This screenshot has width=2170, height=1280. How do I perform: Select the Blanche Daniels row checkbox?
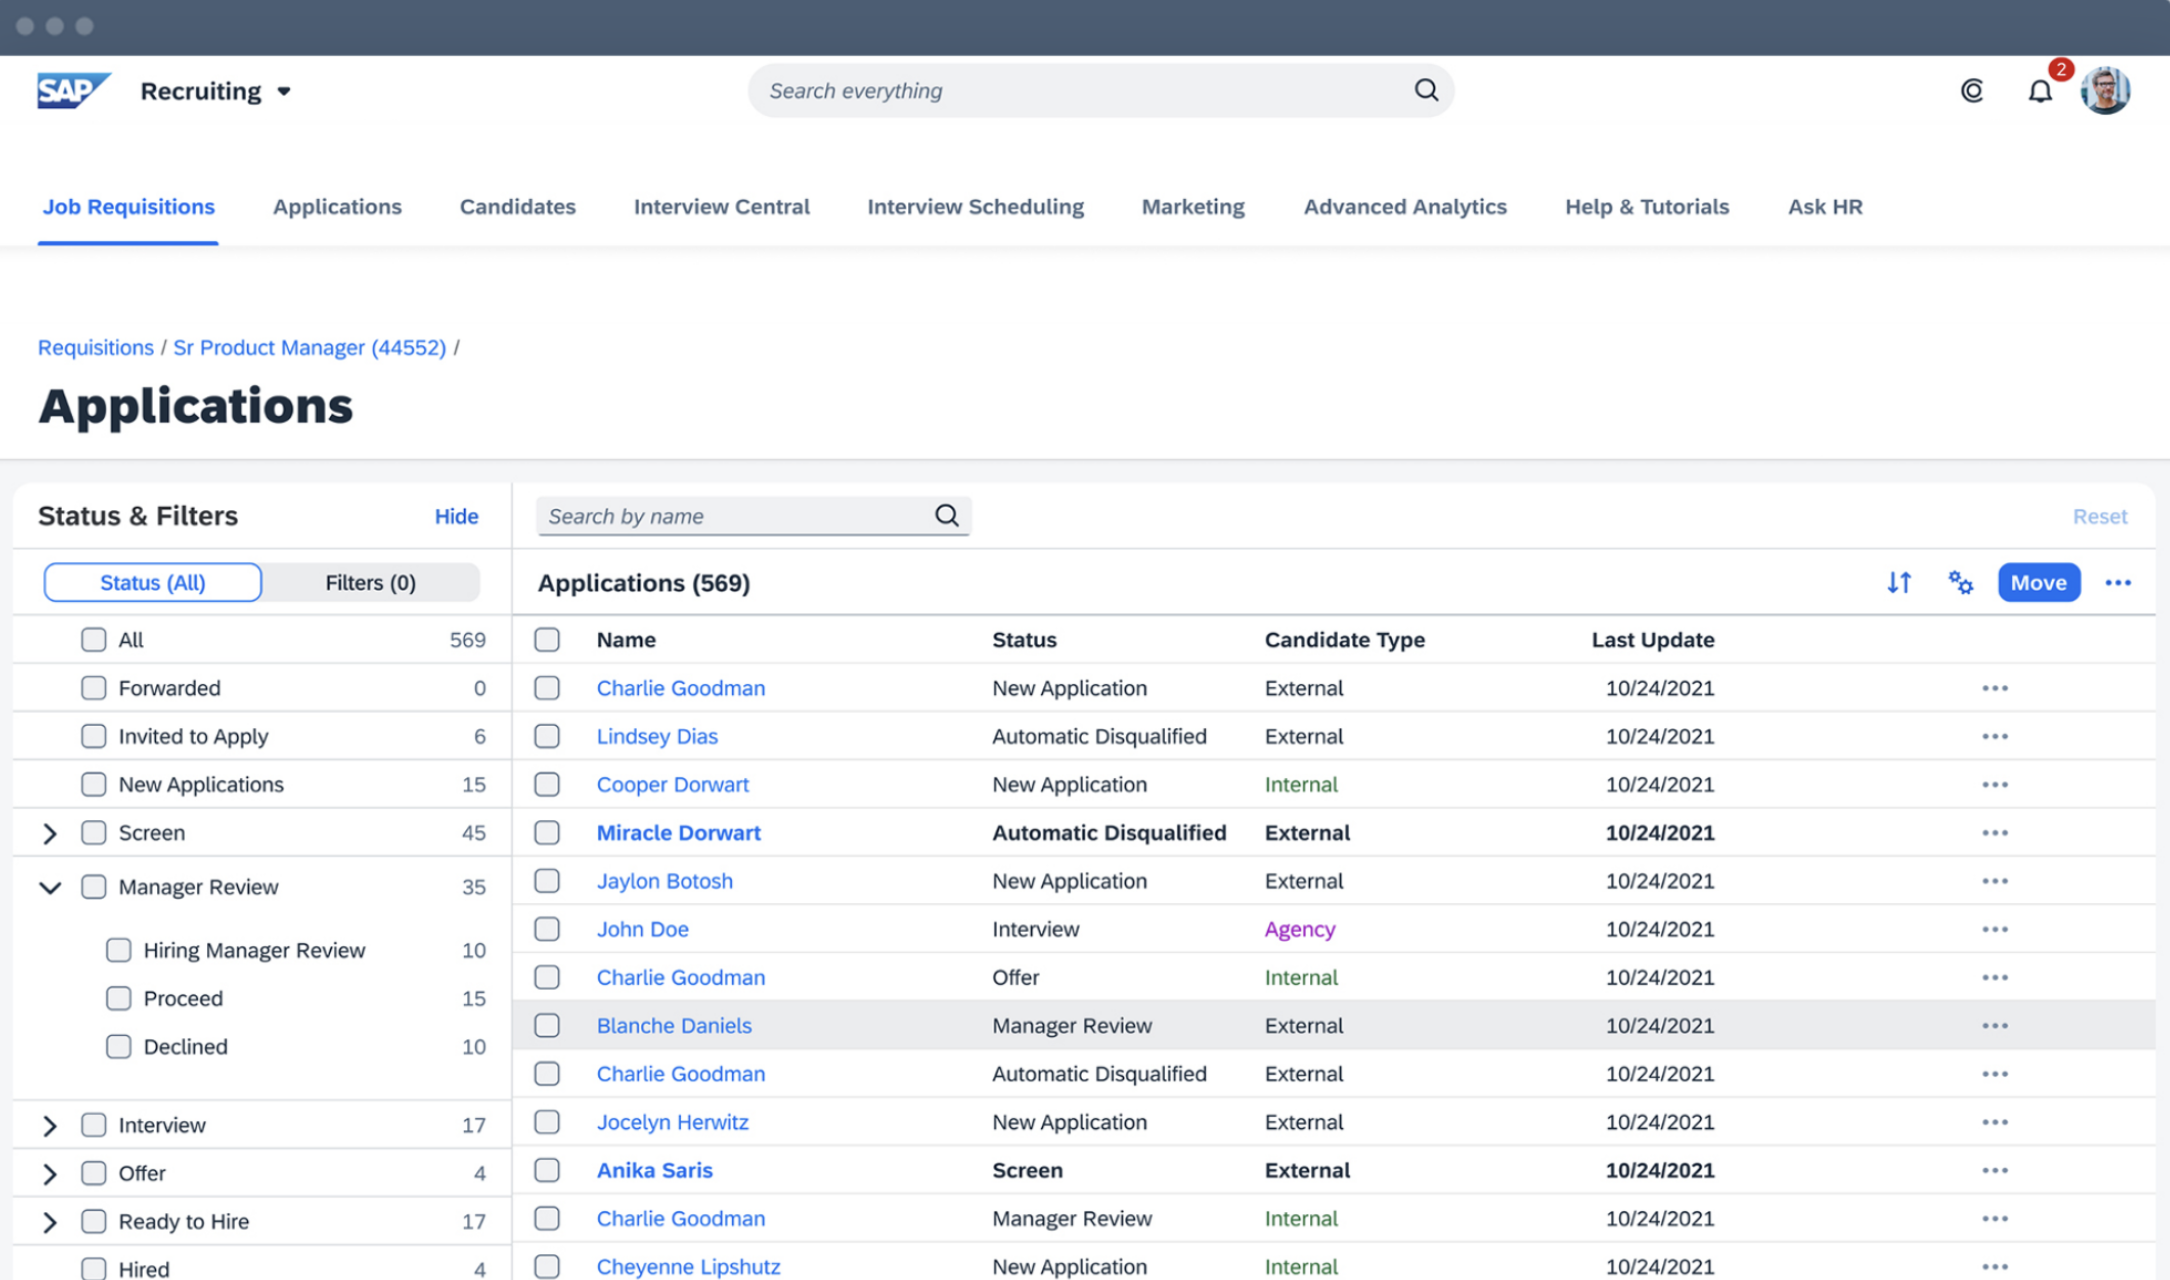(547, 1025)
